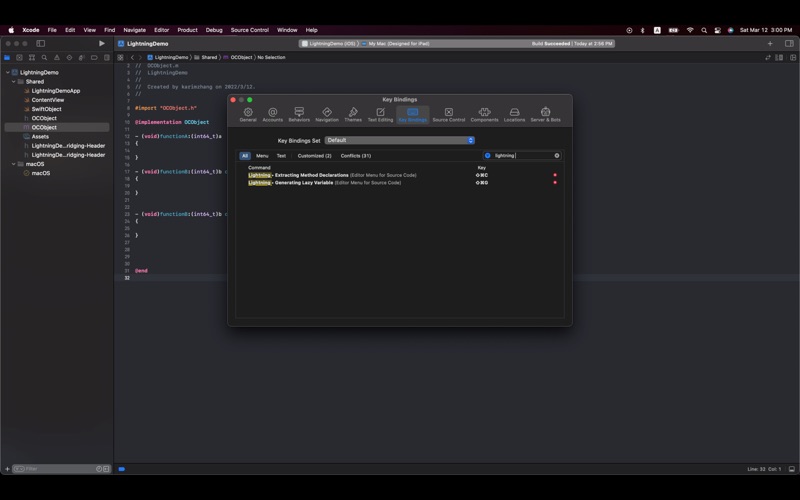Open the Key Bindings Set Default dropdown

tap(399, 140)
